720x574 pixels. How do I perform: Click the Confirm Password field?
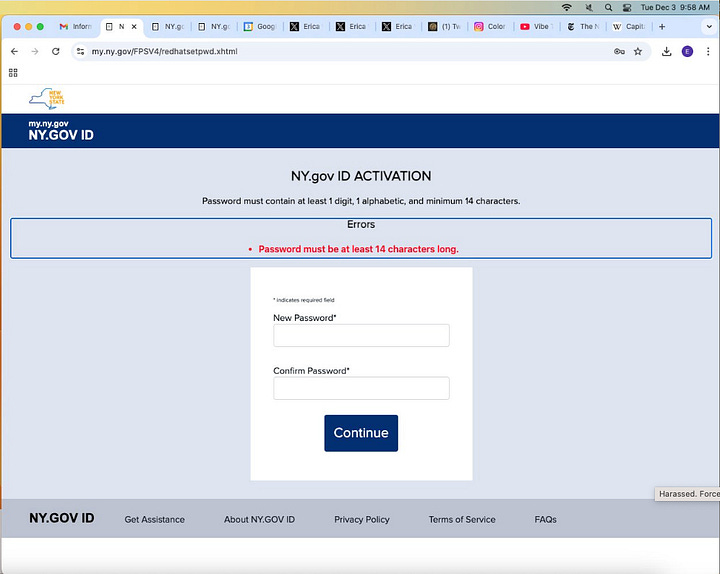point(361,388)
